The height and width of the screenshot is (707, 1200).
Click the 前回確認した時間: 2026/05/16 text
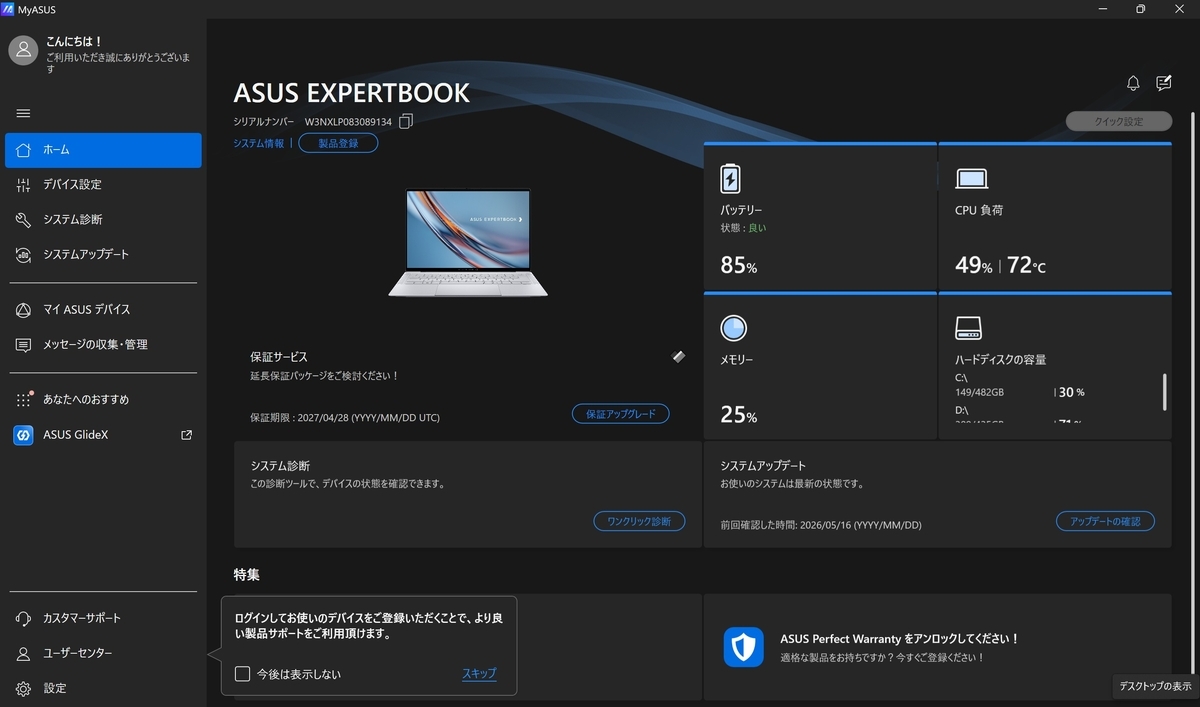[821, 524]
